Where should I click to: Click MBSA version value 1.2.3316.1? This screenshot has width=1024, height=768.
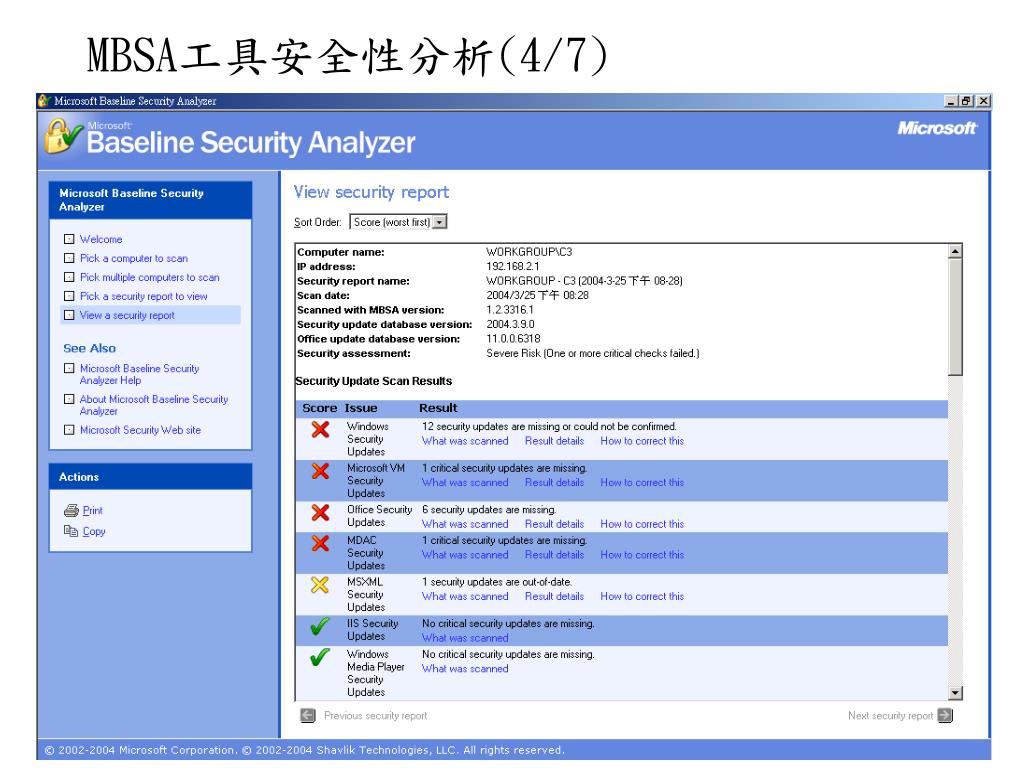(509, 310)
